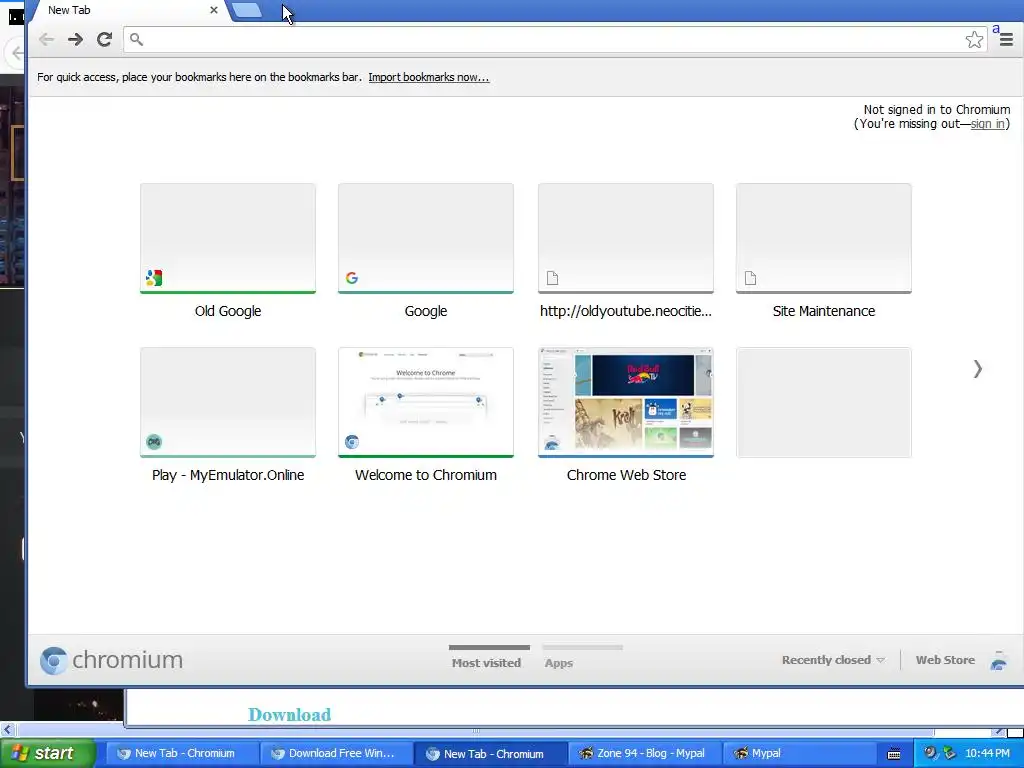
Task: Click Download link in background window
Action: click(x=289, y=714)
